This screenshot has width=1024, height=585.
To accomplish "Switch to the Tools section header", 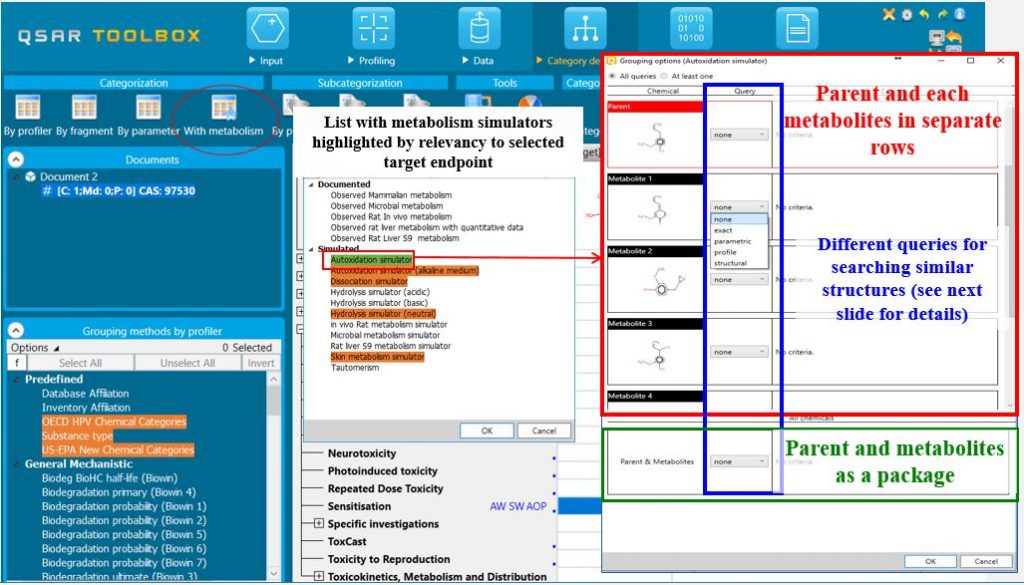I will coord(507,83).
